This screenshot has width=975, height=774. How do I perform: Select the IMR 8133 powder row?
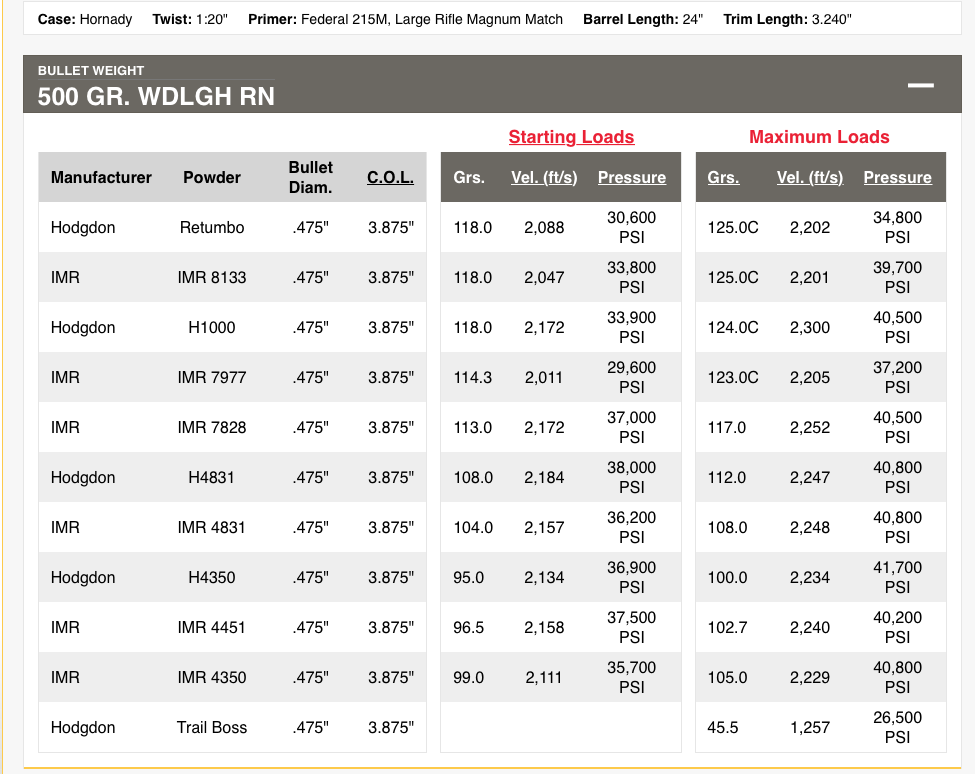212,277
